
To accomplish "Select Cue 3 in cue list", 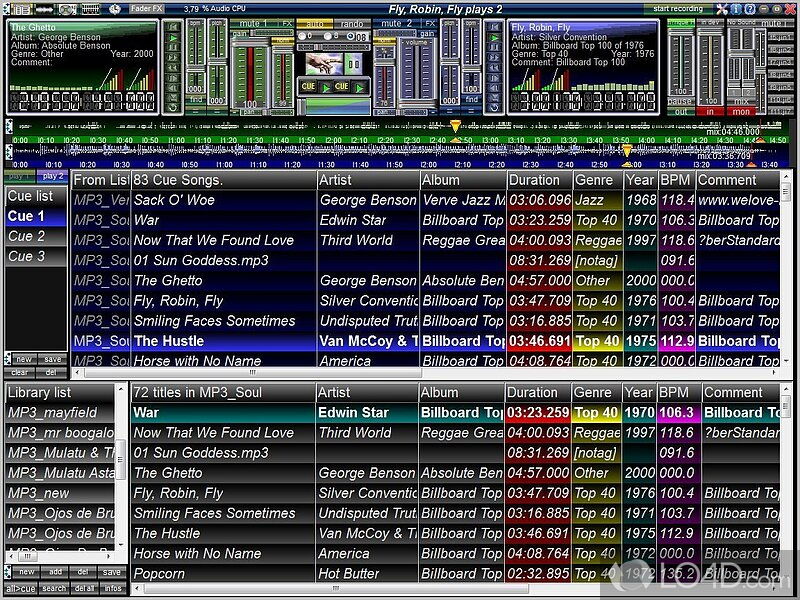I will coord(36,256).
